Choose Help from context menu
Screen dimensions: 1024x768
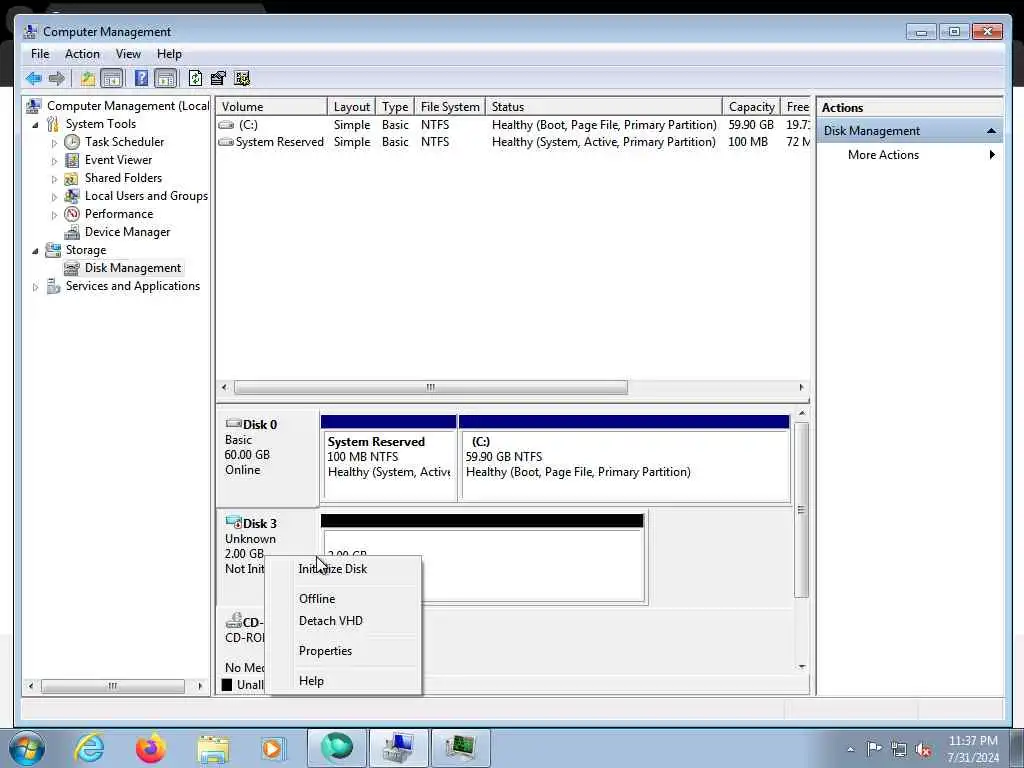(x=344, y=681)
